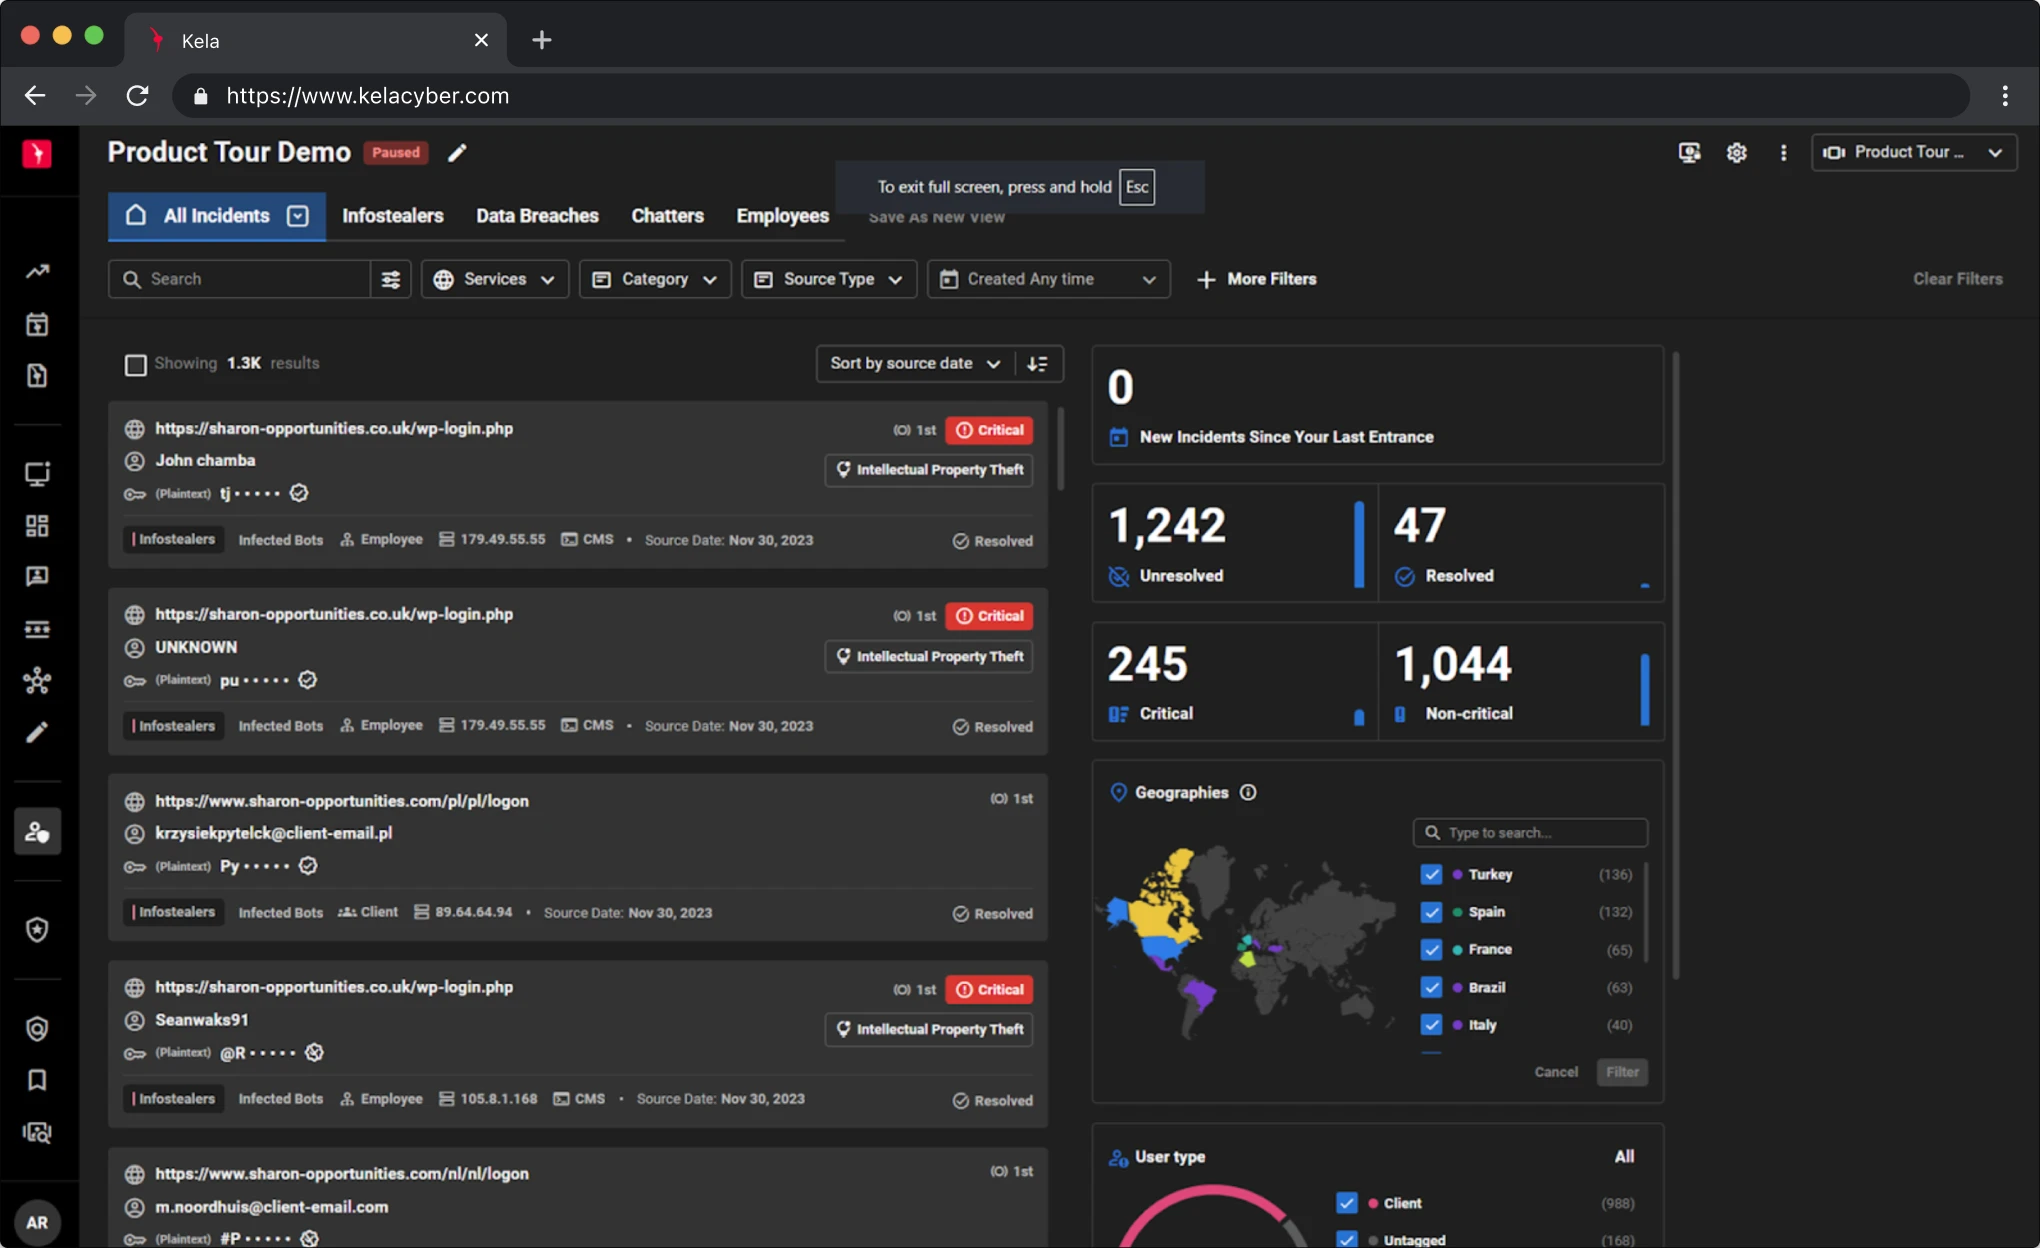The image size is (2040, 1248).
Task: Open the monitor icon in the sidebar
Action: point(37,473)
